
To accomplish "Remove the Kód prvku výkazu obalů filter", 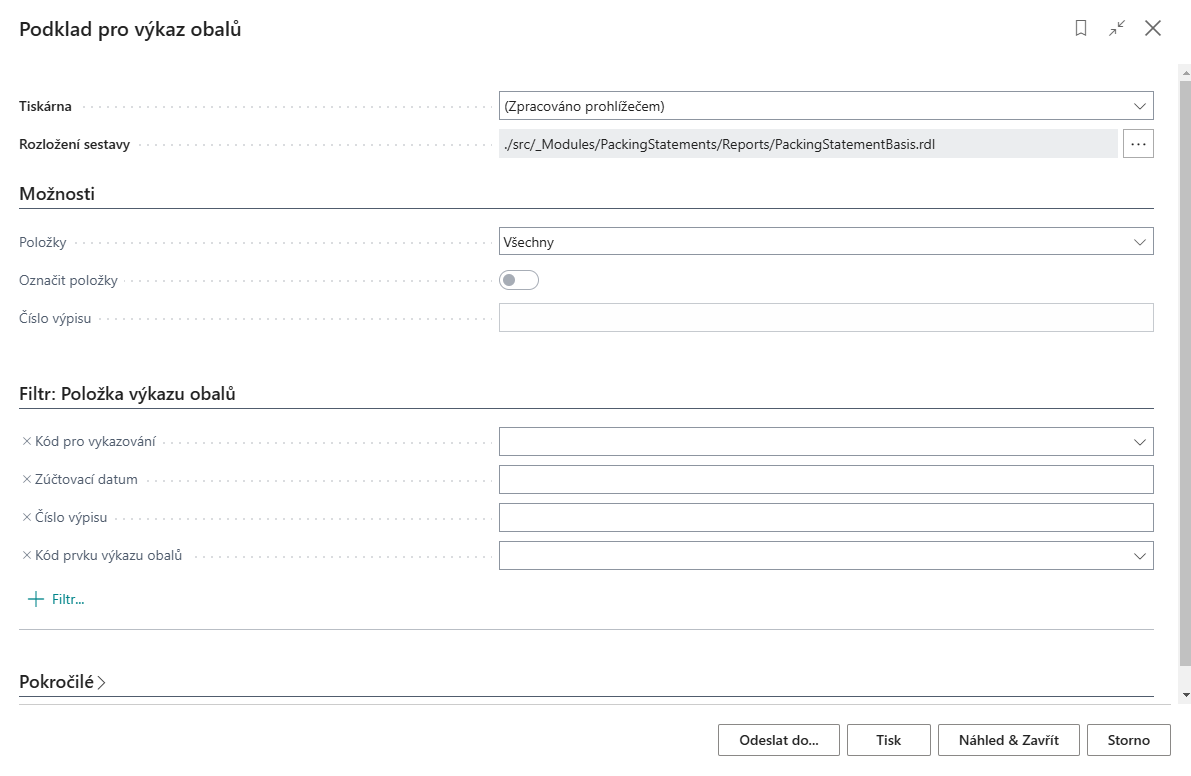I will coord(27,555).
